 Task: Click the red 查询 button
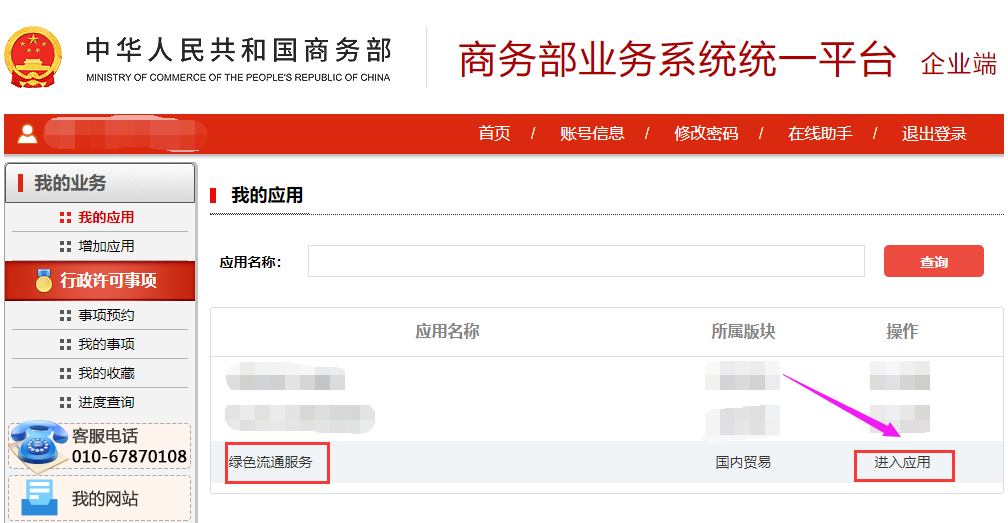coord(933,261)
